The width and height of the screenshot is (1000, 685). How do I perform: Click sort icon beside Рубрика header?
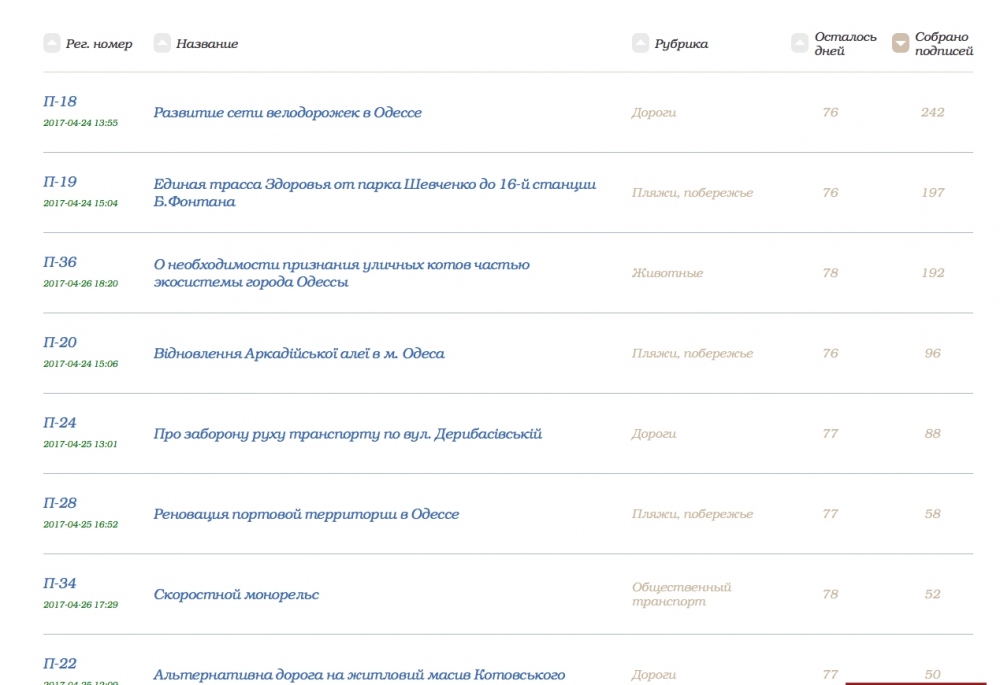click(641, 43)
